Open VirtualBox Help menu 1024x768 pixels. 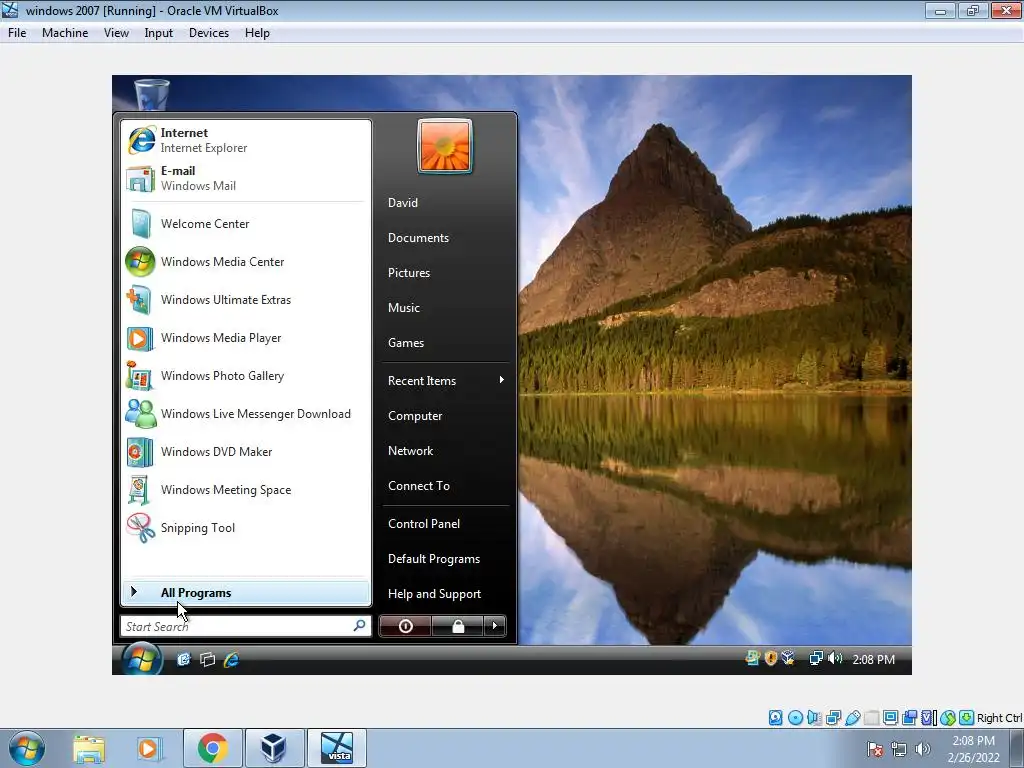tap(257, 33)
